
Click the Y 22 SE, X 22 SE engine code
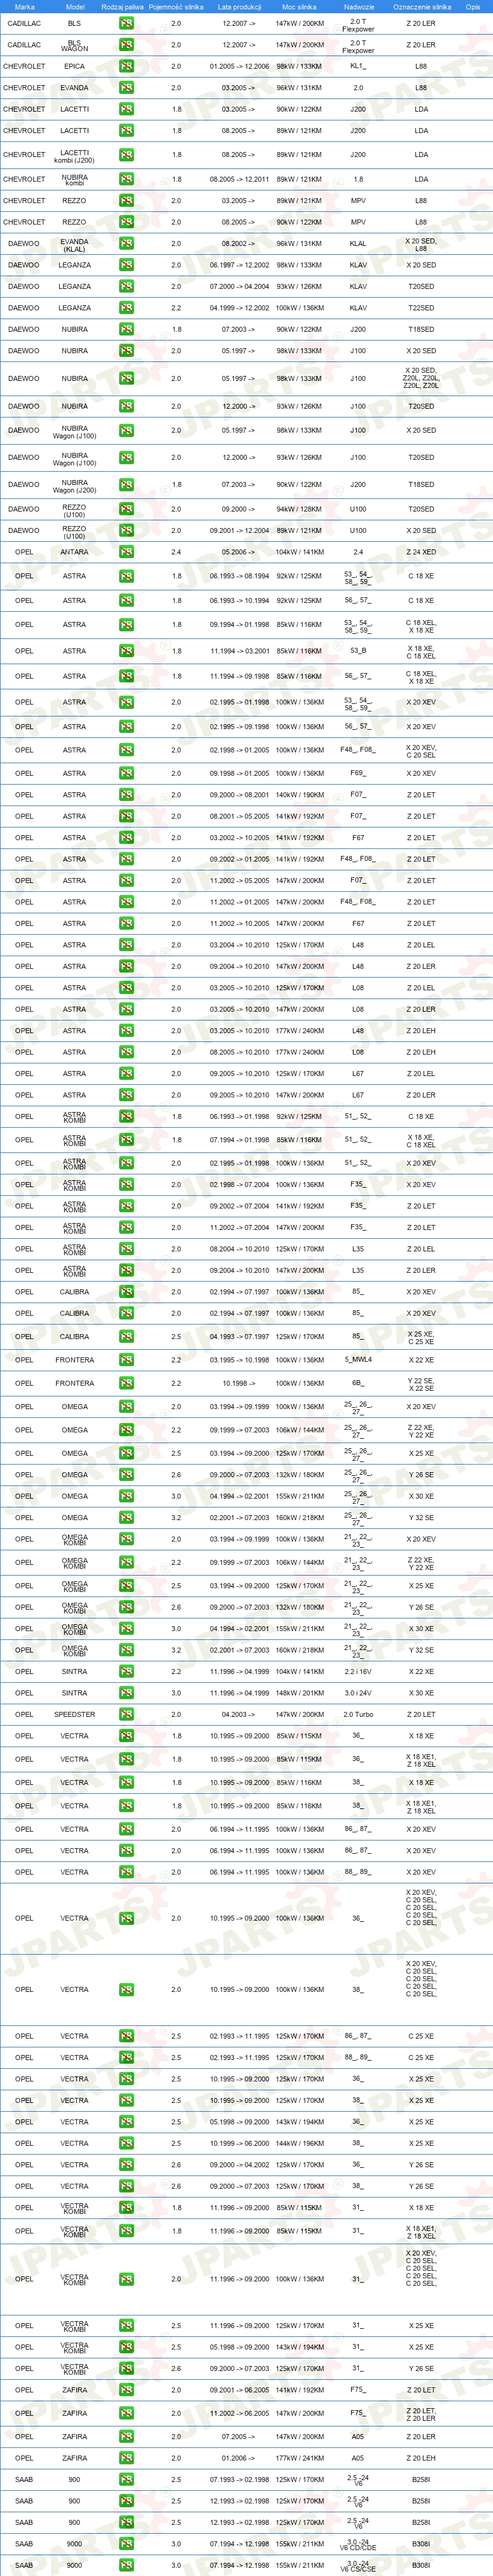(x=421, y=1383)
